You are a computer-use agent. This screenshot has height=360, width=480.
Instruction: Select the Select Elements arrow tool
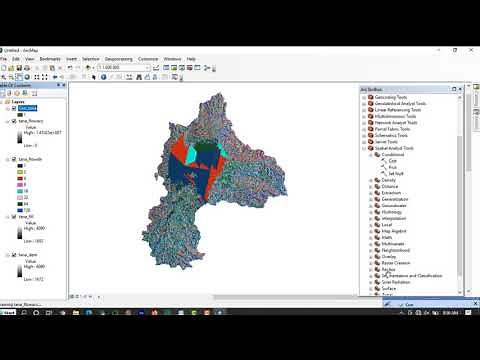point(94,77)
